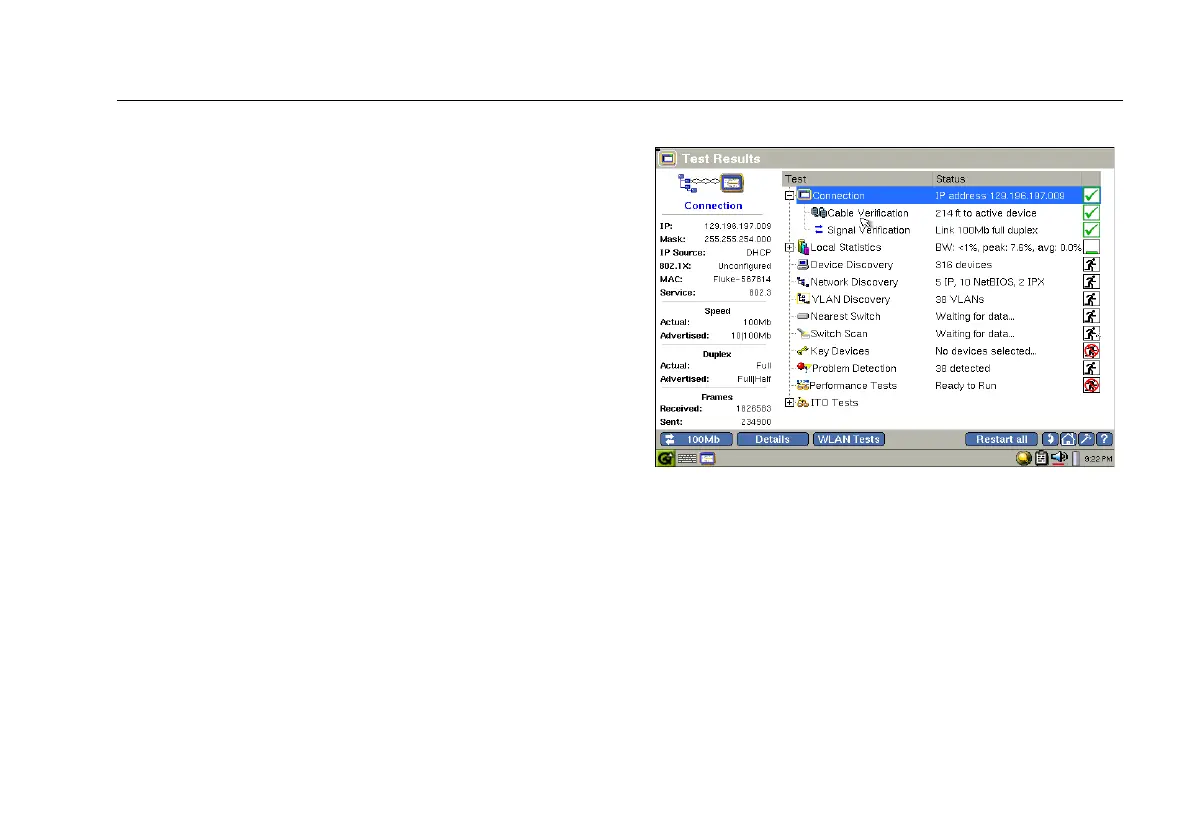
Task: Click the '5 IP, 10 NetBIOS, 2 IPX' status
Action: [989, 282]
